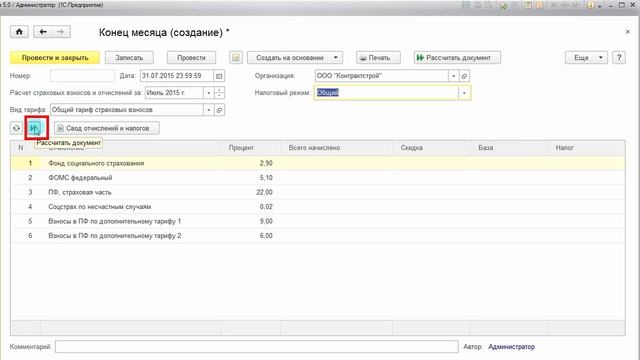Click percent value 9,00
640x360 pixels.
pos(266,221)
